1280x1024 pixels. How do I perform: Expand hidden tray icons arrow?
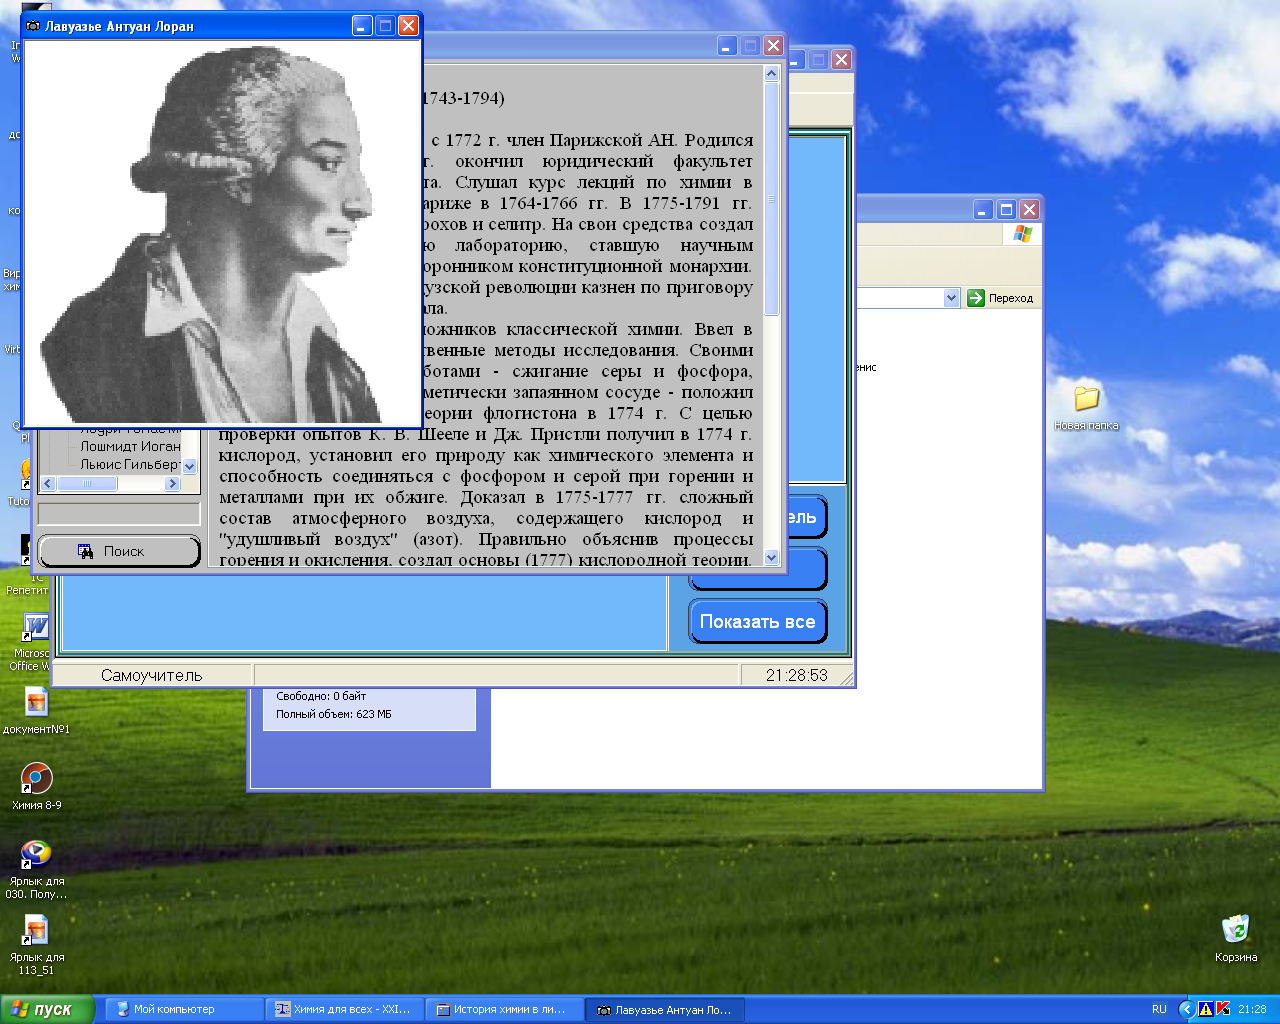(x=1187, y=1010)
